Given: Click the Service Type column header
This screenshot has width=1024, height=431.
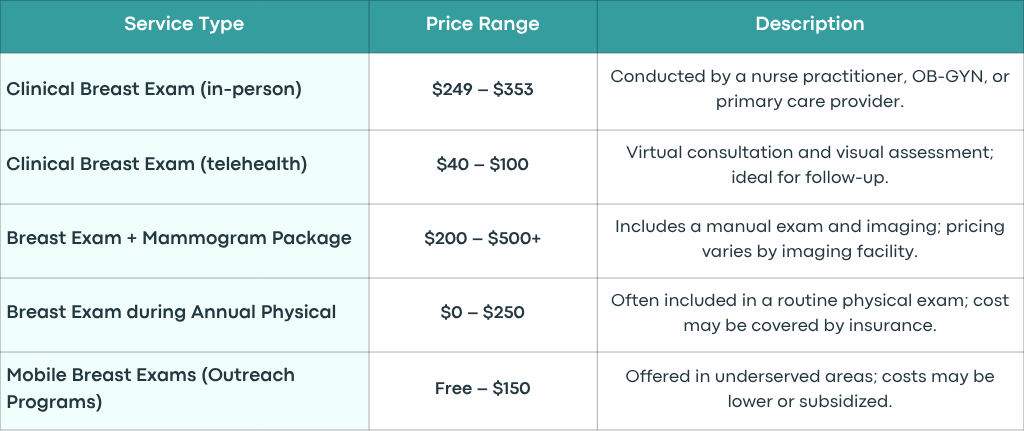Looking at the screenshot, I should pos(184,26).
